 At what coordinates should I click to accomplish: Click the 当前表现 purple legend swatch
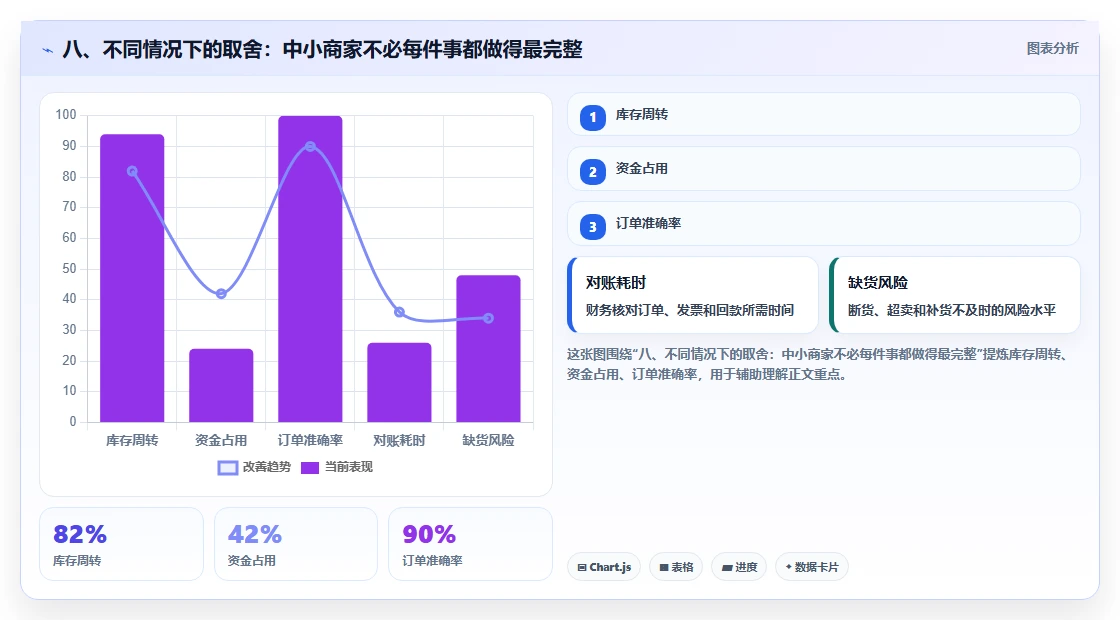pos(309,468)
